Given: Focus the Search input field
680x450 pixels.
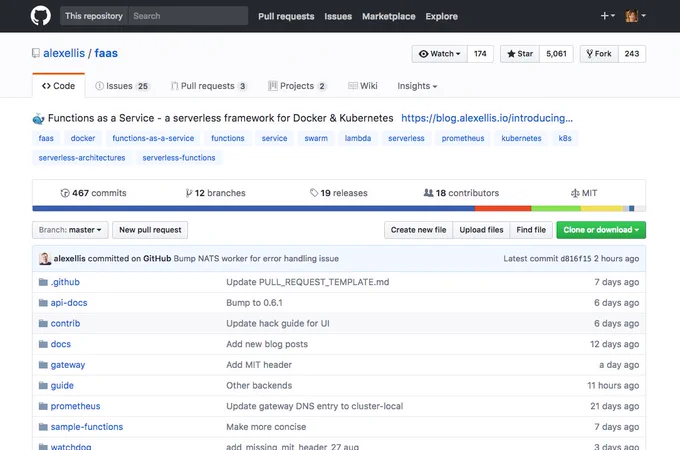Looking at the screenshot, I should coord(188,16).
